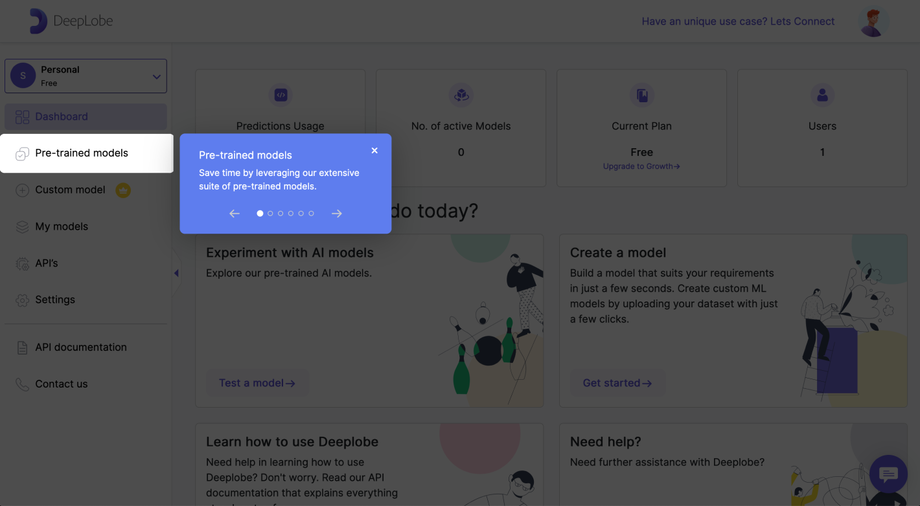Select the second tour step dot
Screen dimensions: 920x506
(270, 213)
